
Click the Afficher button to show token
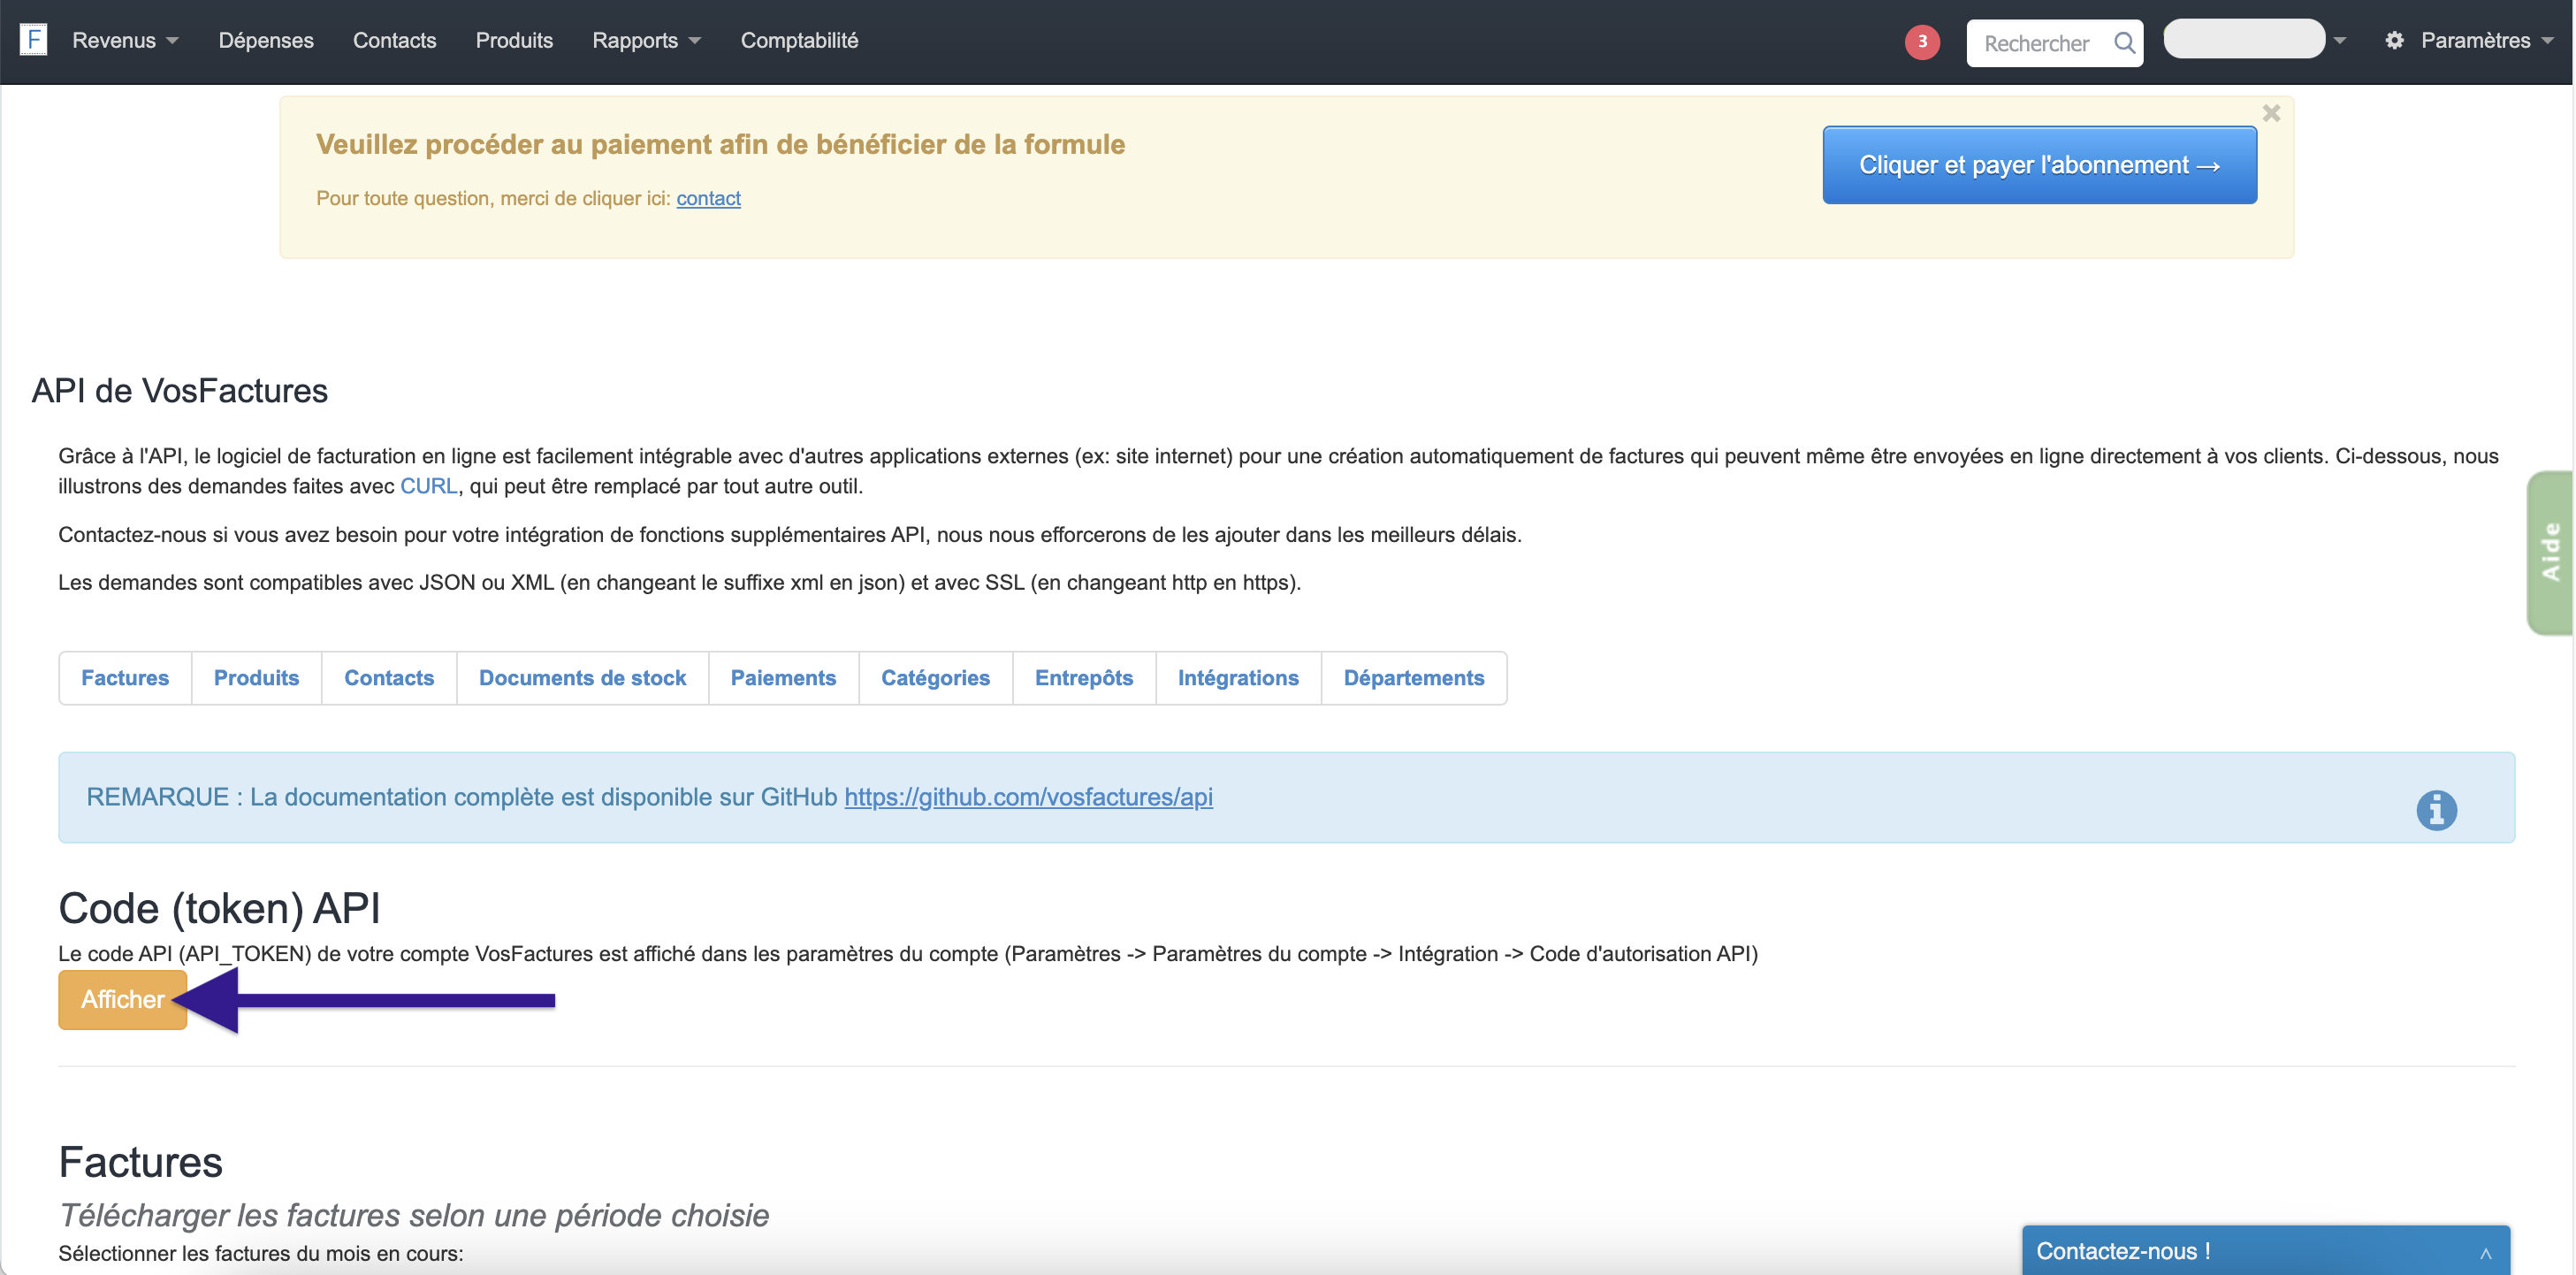click(122, 999)
